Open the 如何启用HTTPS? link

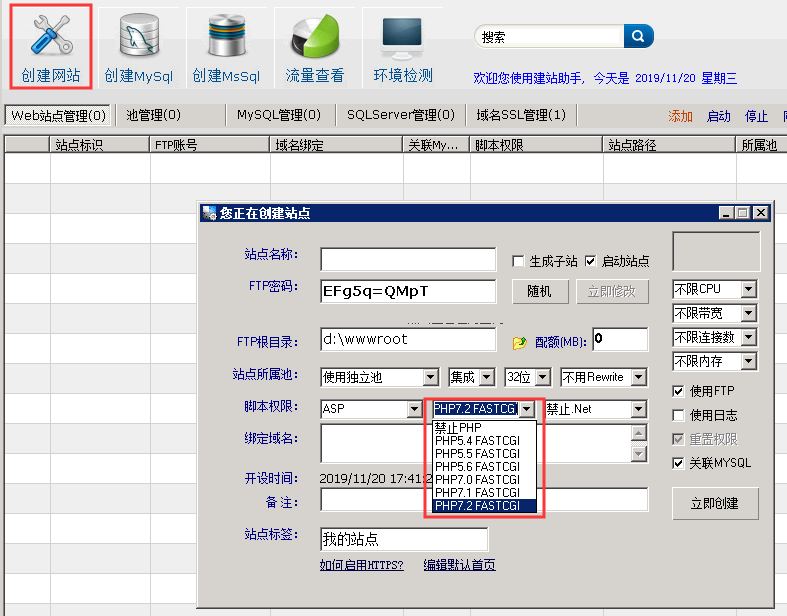pyautogui.click(x=361, y=565)
